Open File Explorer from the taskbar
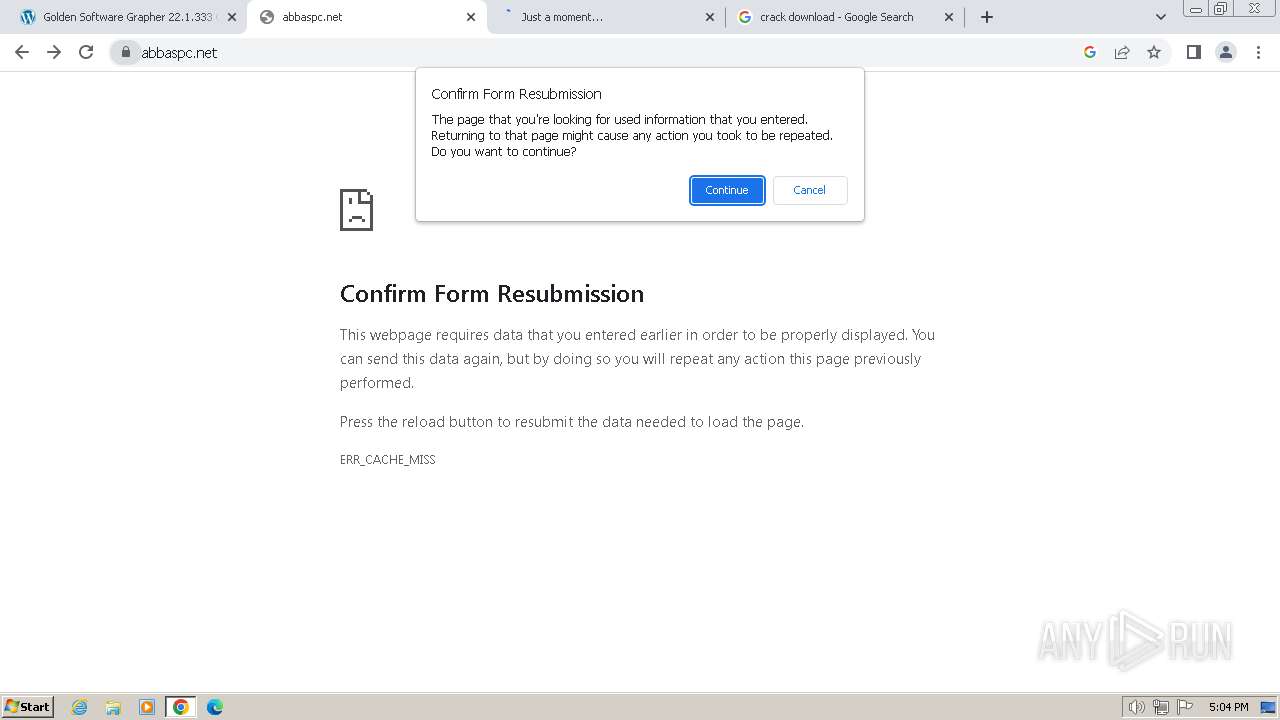Screen dimensions: 1280x720 [x=113, y=707]
